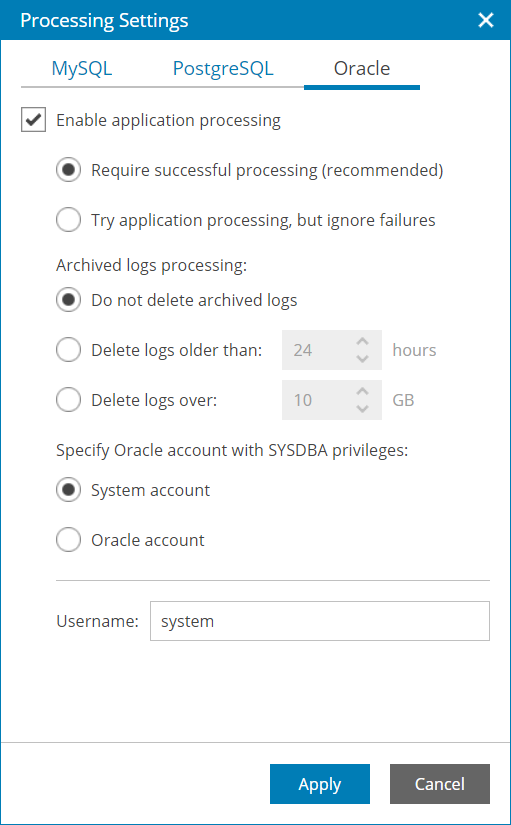Close the Processing Settings dialog
The image size is (511, 825).
pos(485,21)
